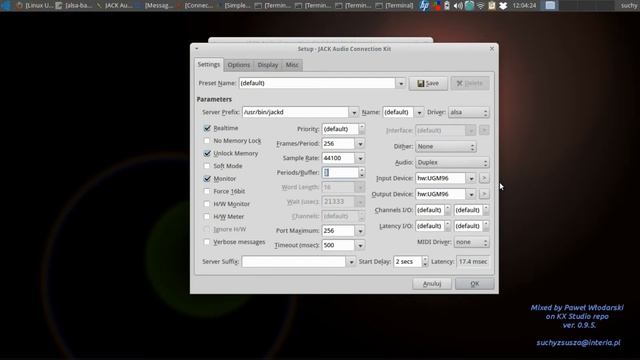Viewport: 640px width, 360px height.
Task: Open the Setup dialog's window menu arrow
Action: coord(197,49)
